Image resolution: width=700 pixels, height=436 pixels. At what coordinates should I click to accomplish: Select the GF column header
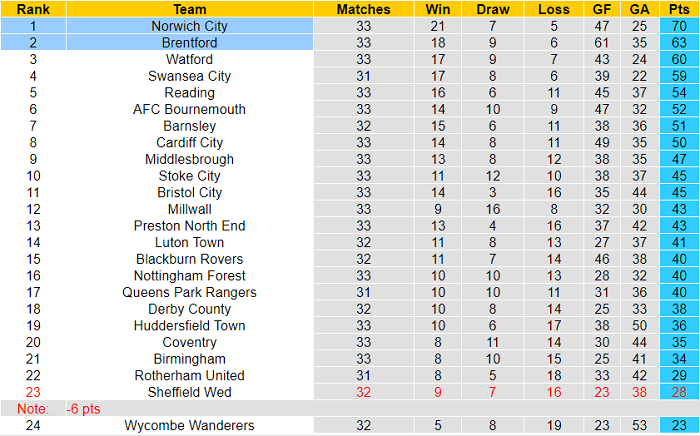(x=601, y=9)
